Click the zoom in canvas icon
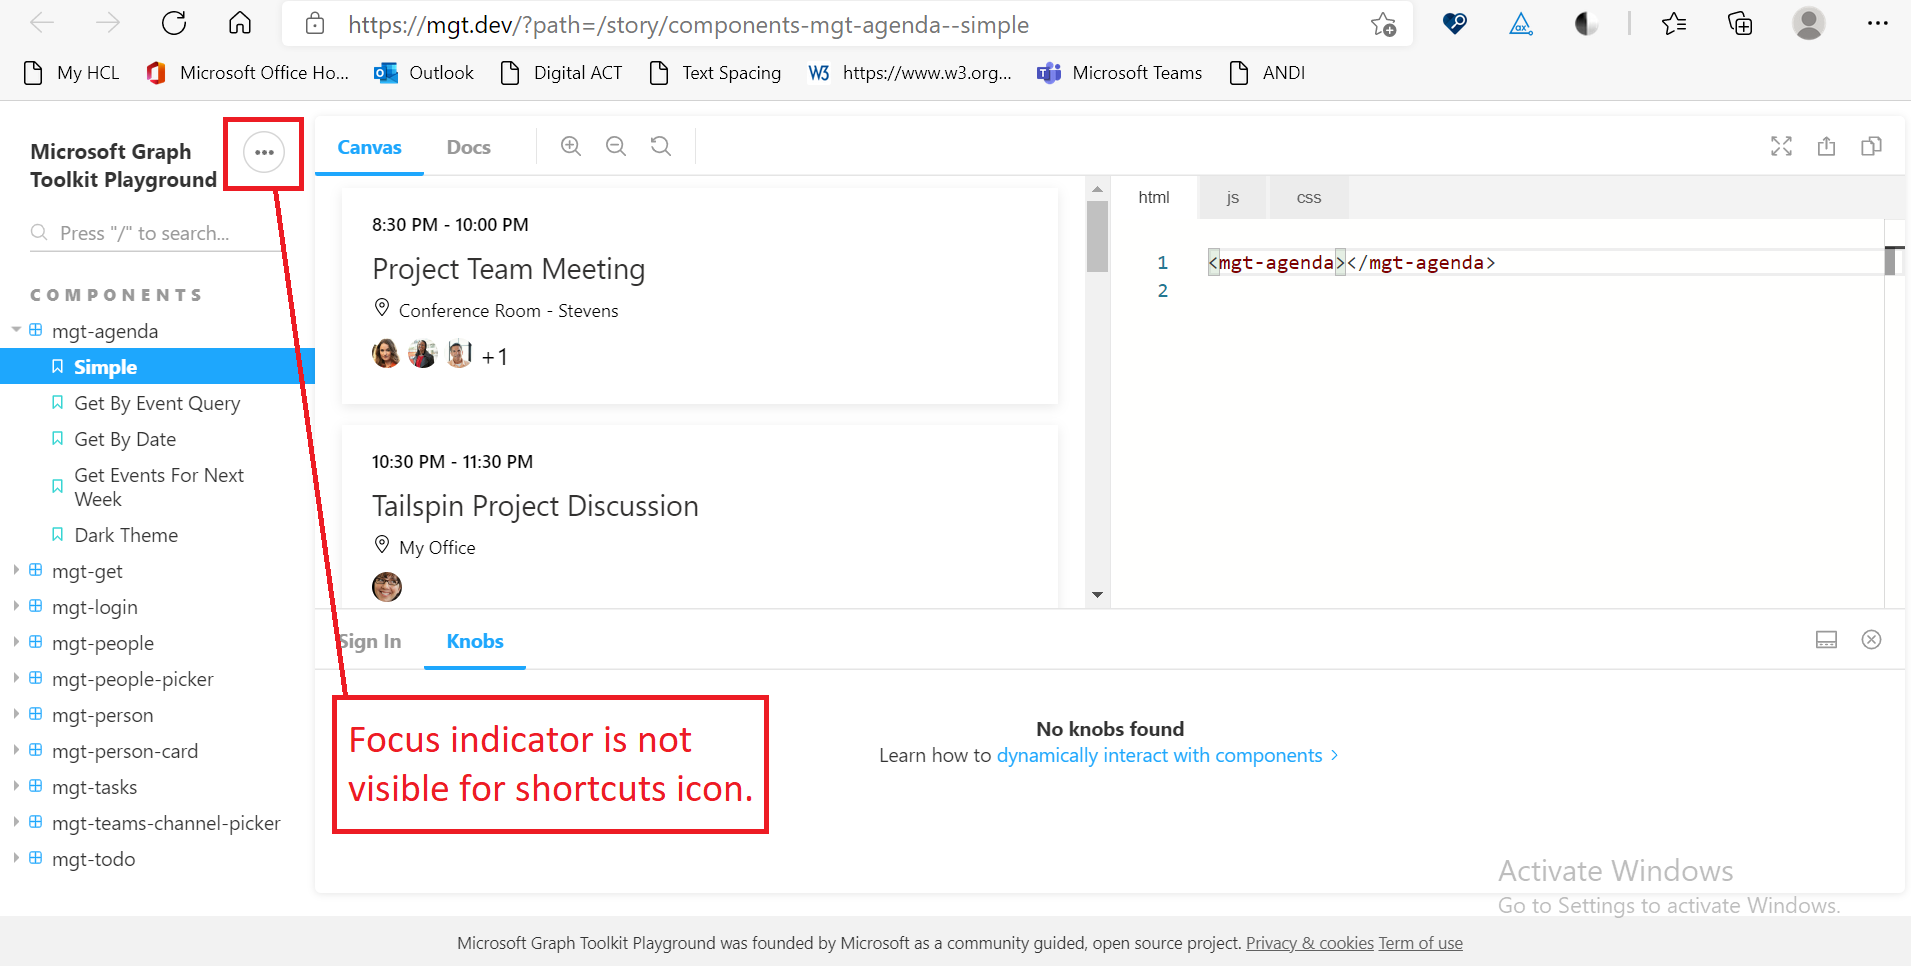The height and width of the screenshot is (966, 1911). coord(569,145)
